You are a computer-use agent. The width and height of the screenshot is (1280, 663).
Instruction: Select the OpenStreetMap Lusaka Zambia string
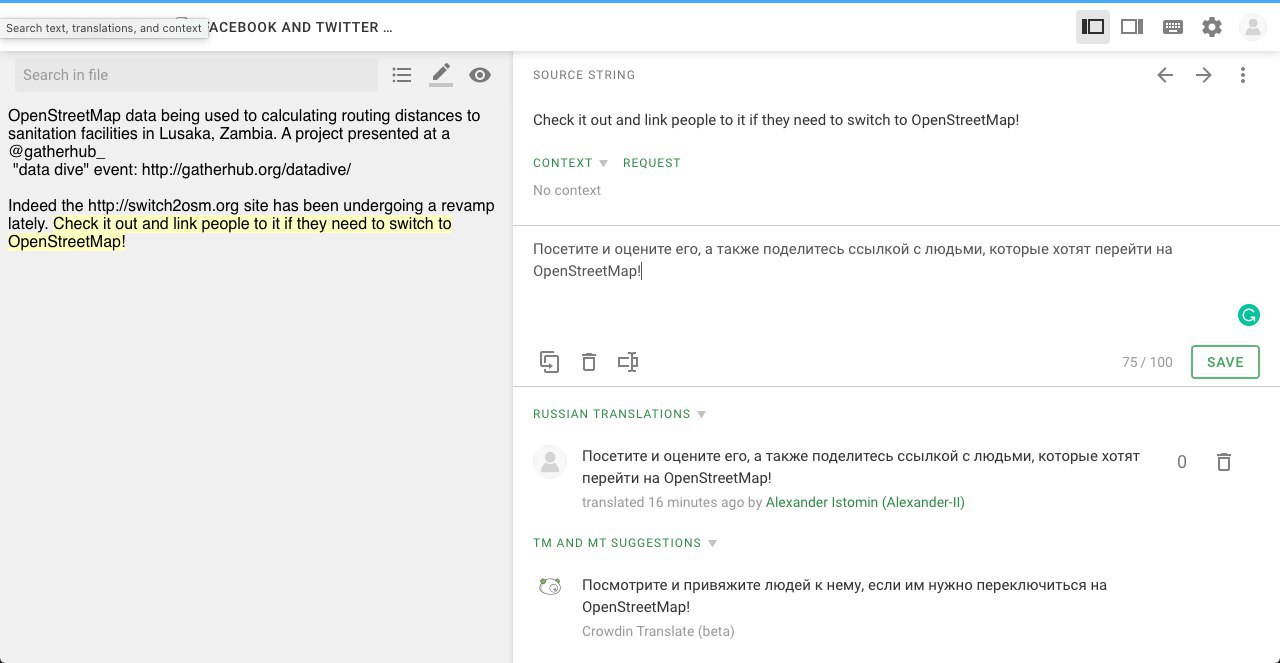coord(244,133)
